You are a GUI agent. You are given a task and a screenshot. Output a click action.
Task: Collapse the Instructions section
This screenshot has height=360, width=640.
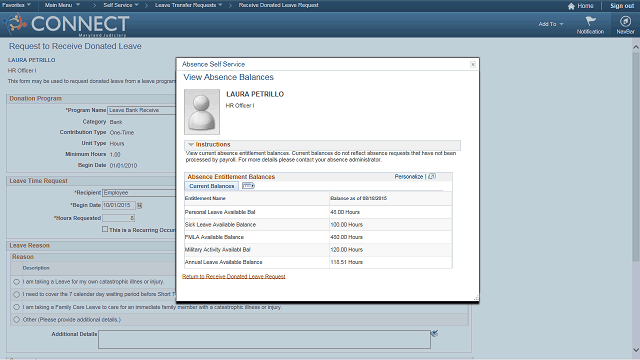(x=191, y=144)
